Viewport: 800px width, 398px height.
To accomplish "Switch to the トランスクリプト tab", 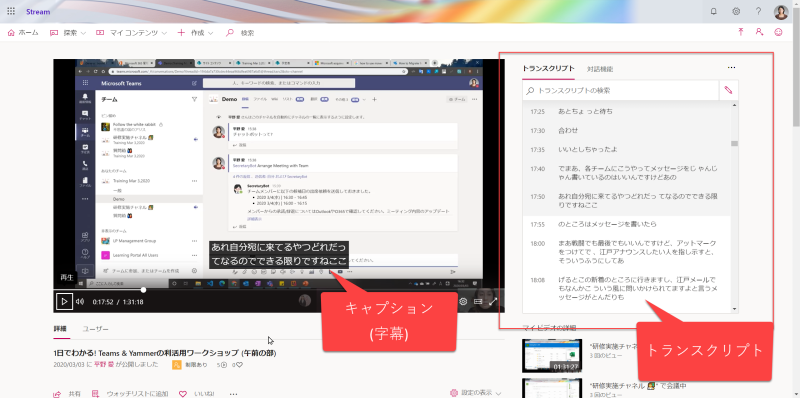I will (x=548, y=69).
